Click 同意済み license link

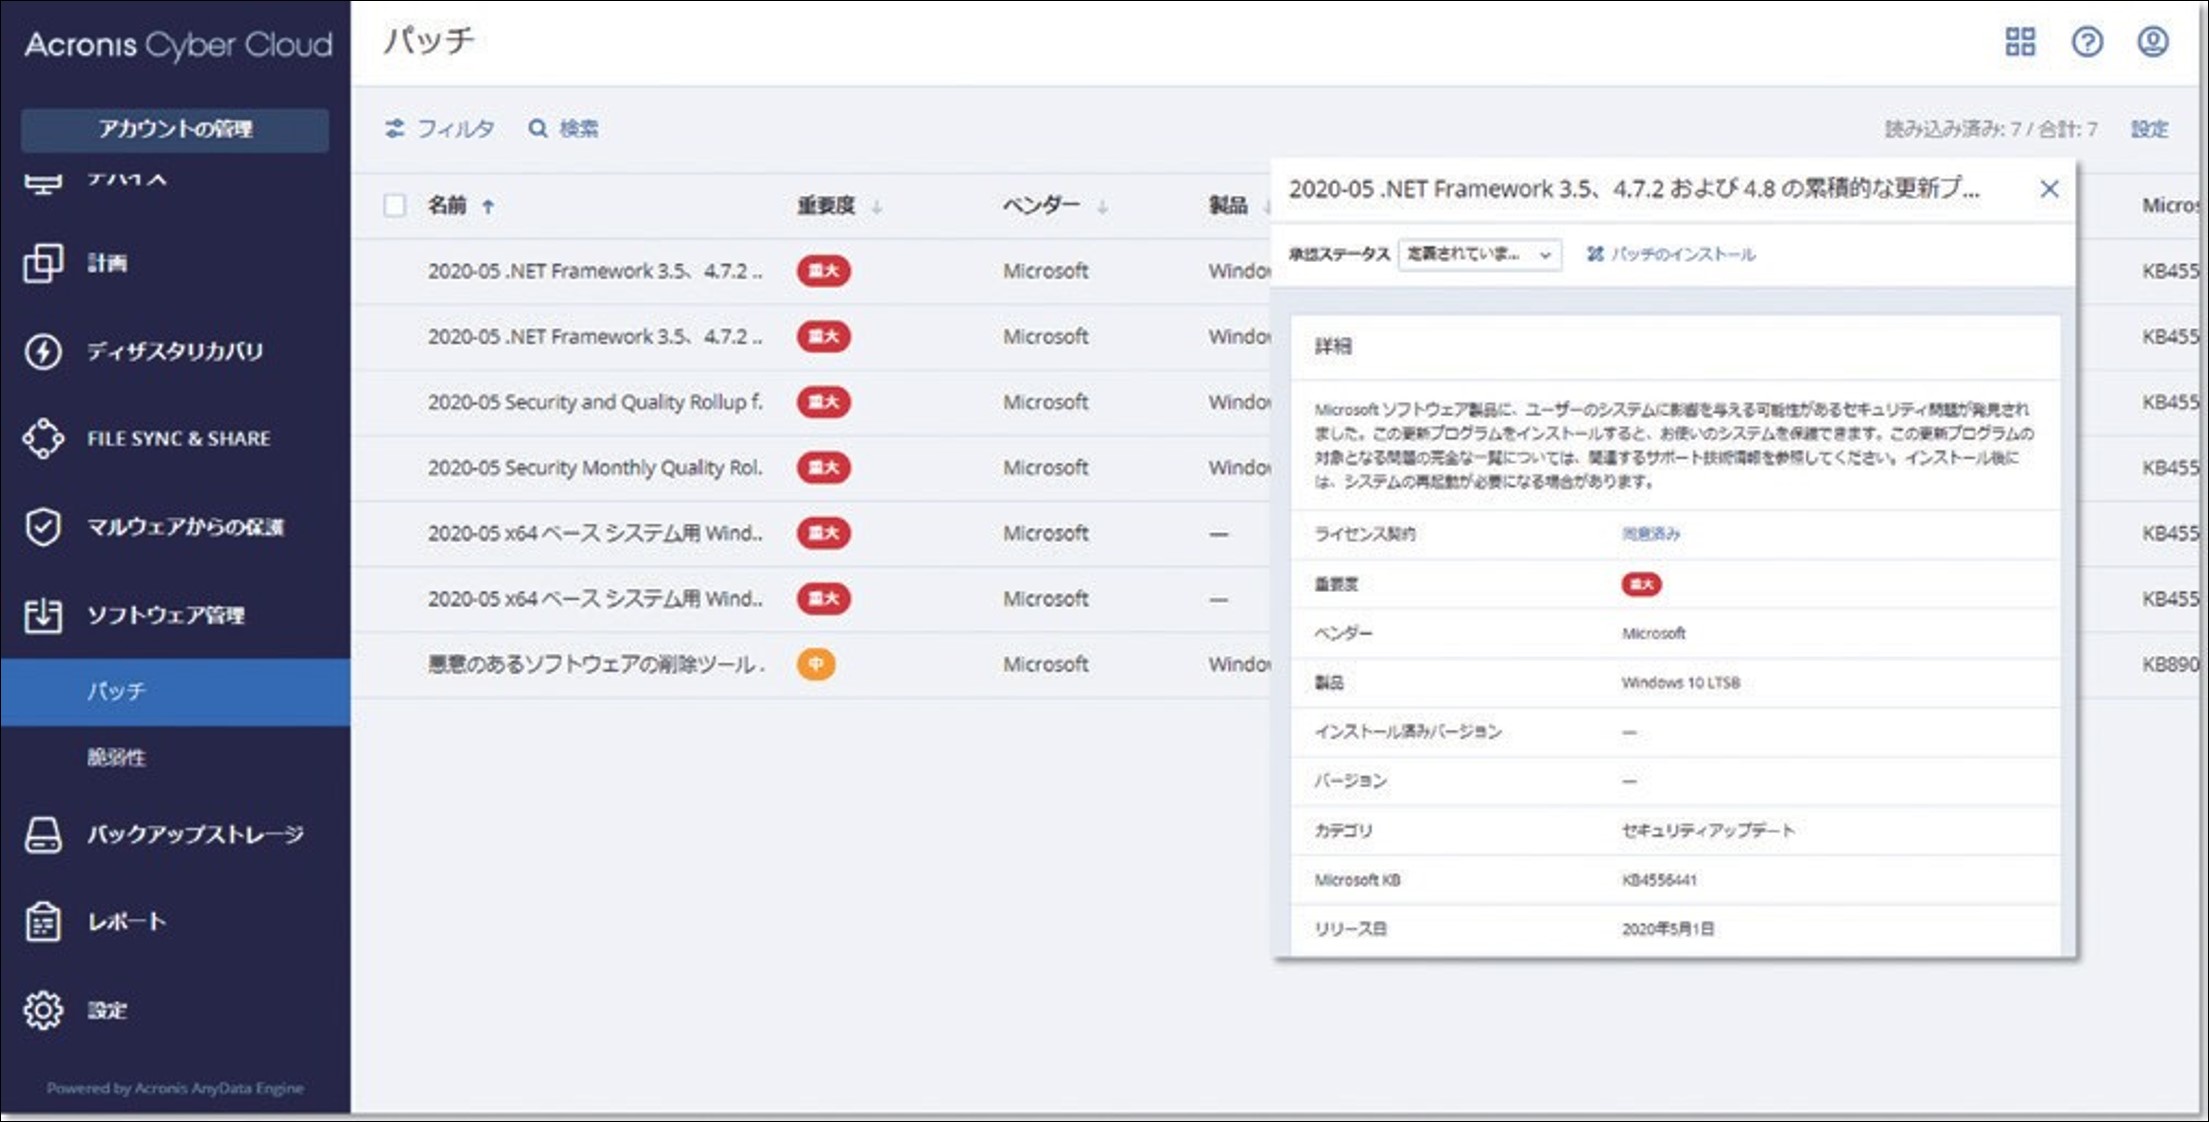[1651, 534]
